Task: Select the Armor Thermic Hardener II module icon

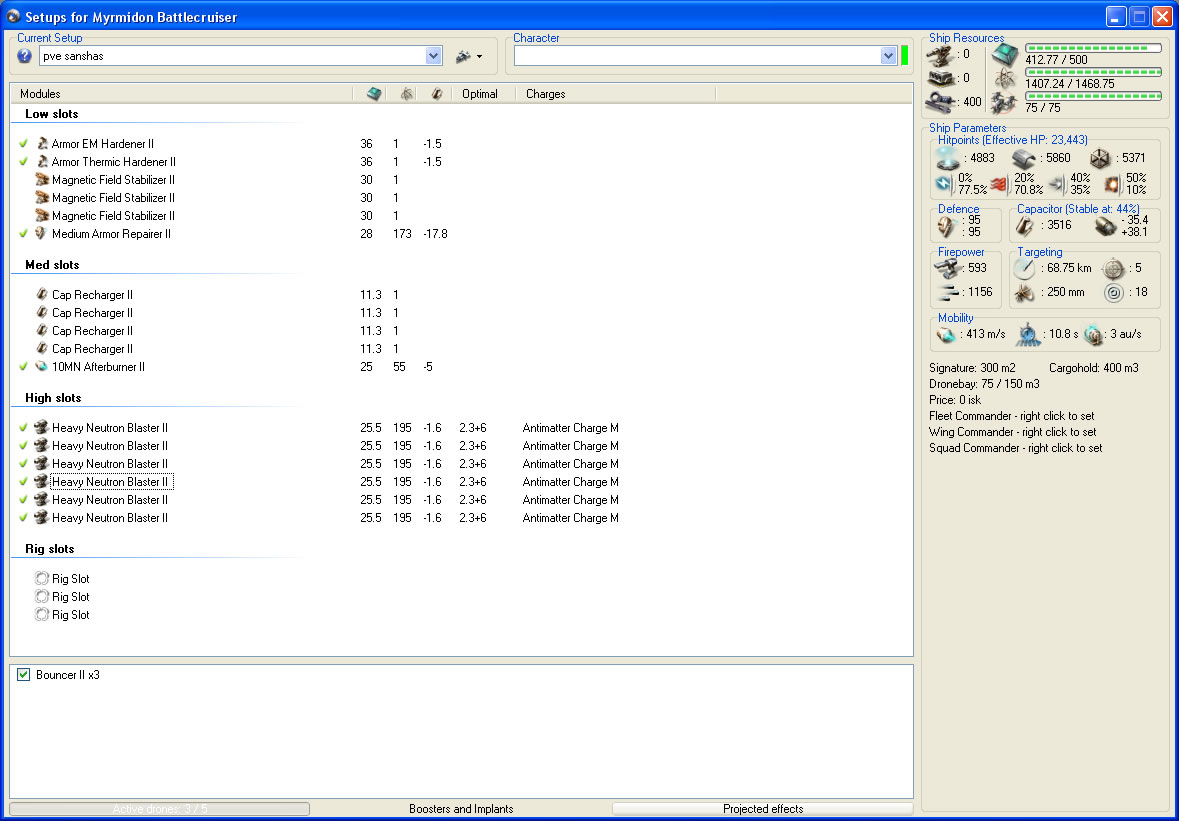Action: 42,162
